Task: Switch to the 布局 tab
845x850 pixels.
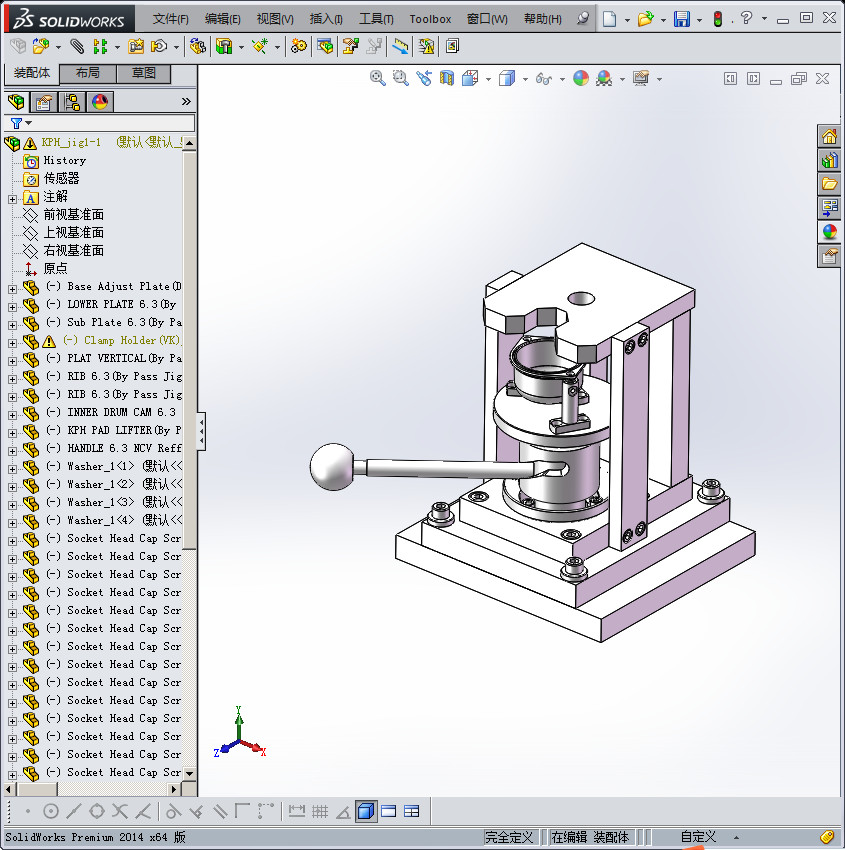Action: [87, 73]
